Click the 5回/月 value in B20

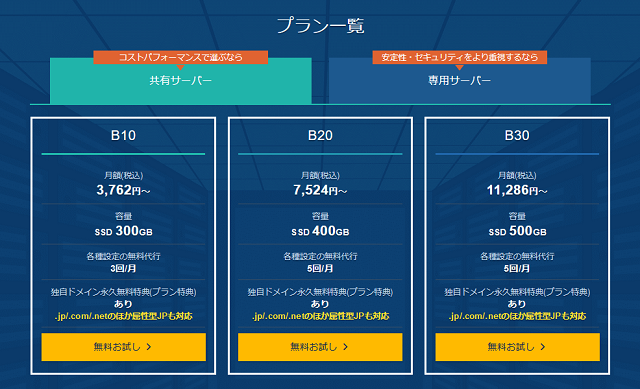[x=320, y=269]
